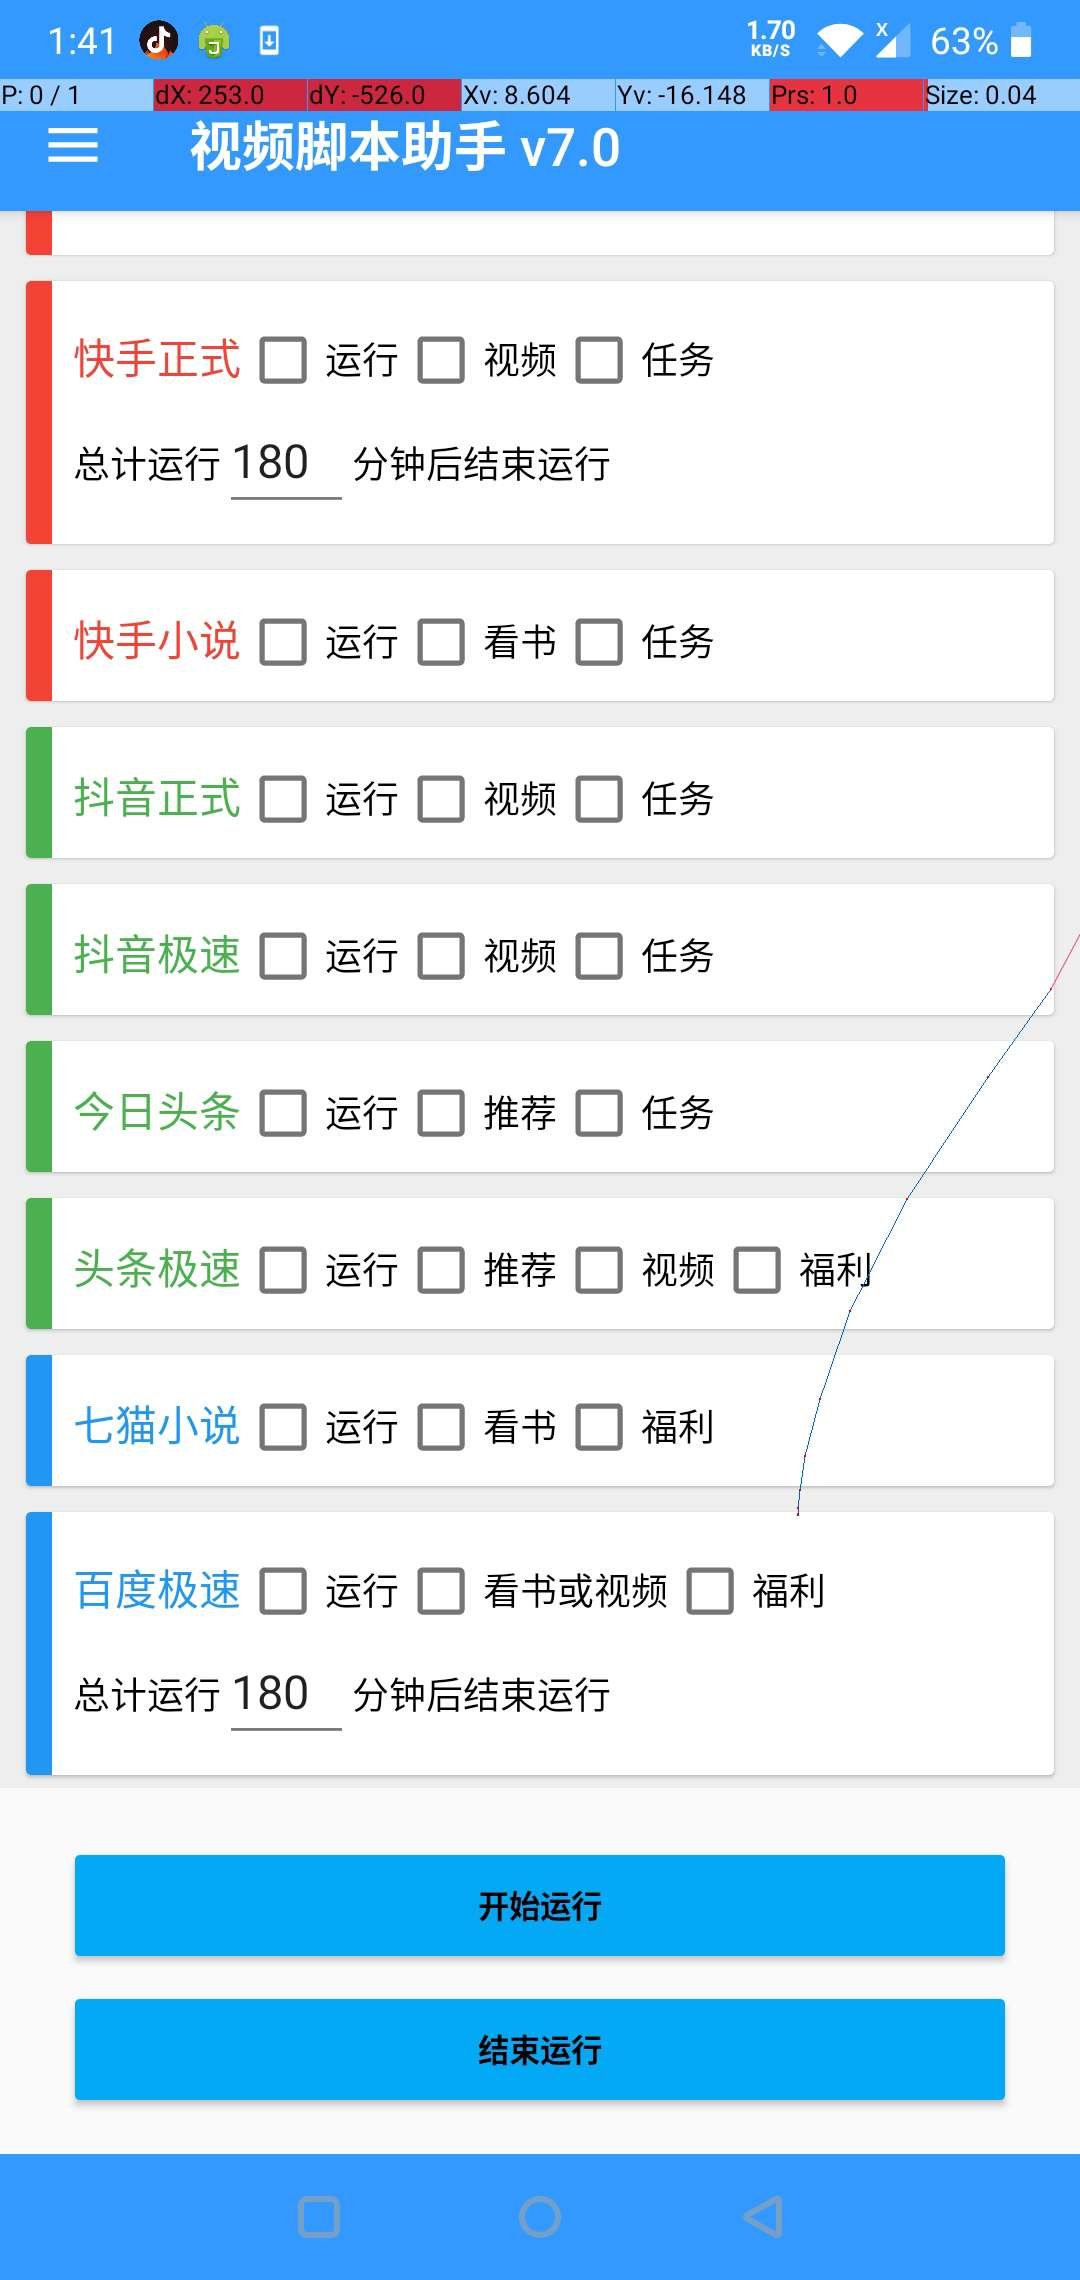1080x2280 pixels.
Task: Toggle 任务 checkbox for 抖音极速
Action: click(x=599, y=956)
